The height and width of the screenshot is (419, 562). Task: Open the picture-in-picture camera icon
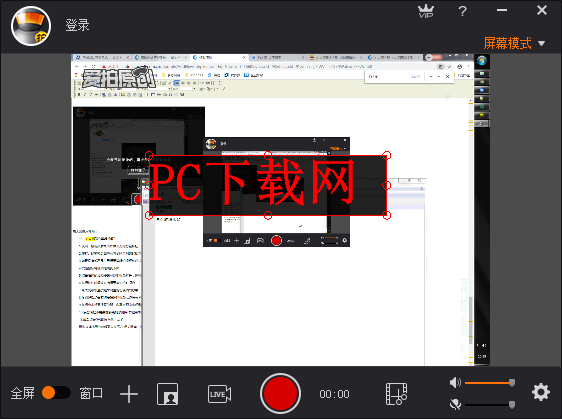[x=167, y=394]
